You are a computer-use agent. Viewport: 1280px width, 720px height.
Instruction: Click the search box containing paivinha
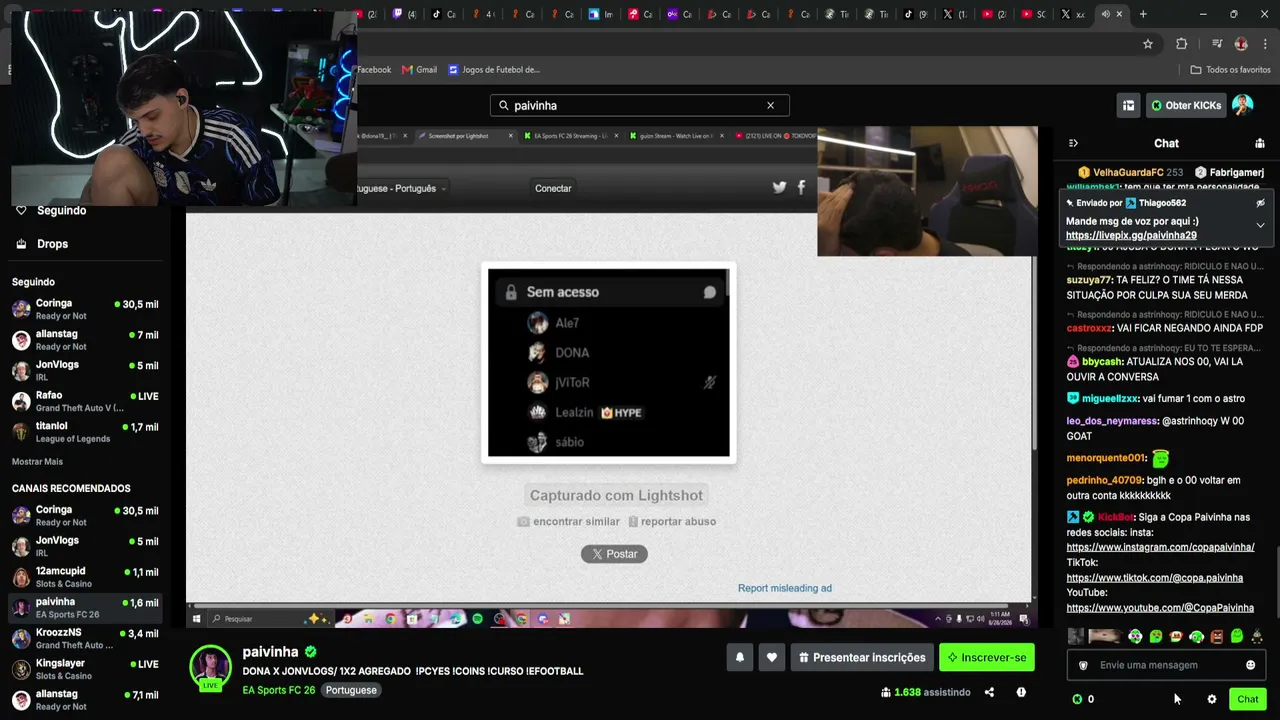click(639, 105)
